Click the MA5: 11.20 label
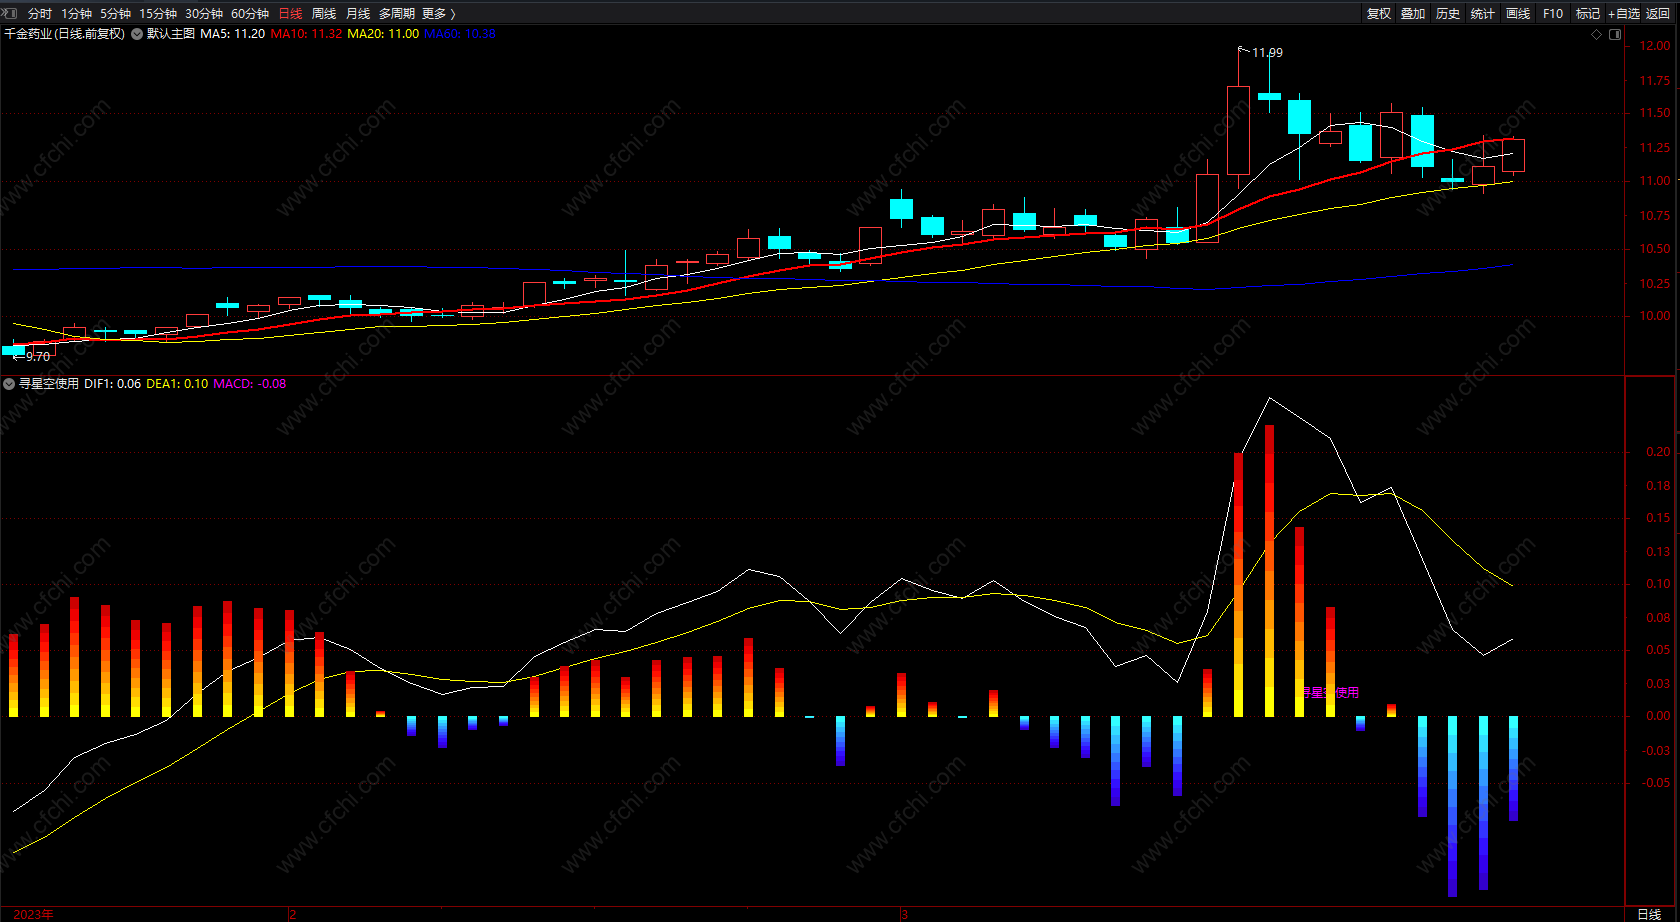This screenshot has width=1680, height=922. click(x=232, y=34)
